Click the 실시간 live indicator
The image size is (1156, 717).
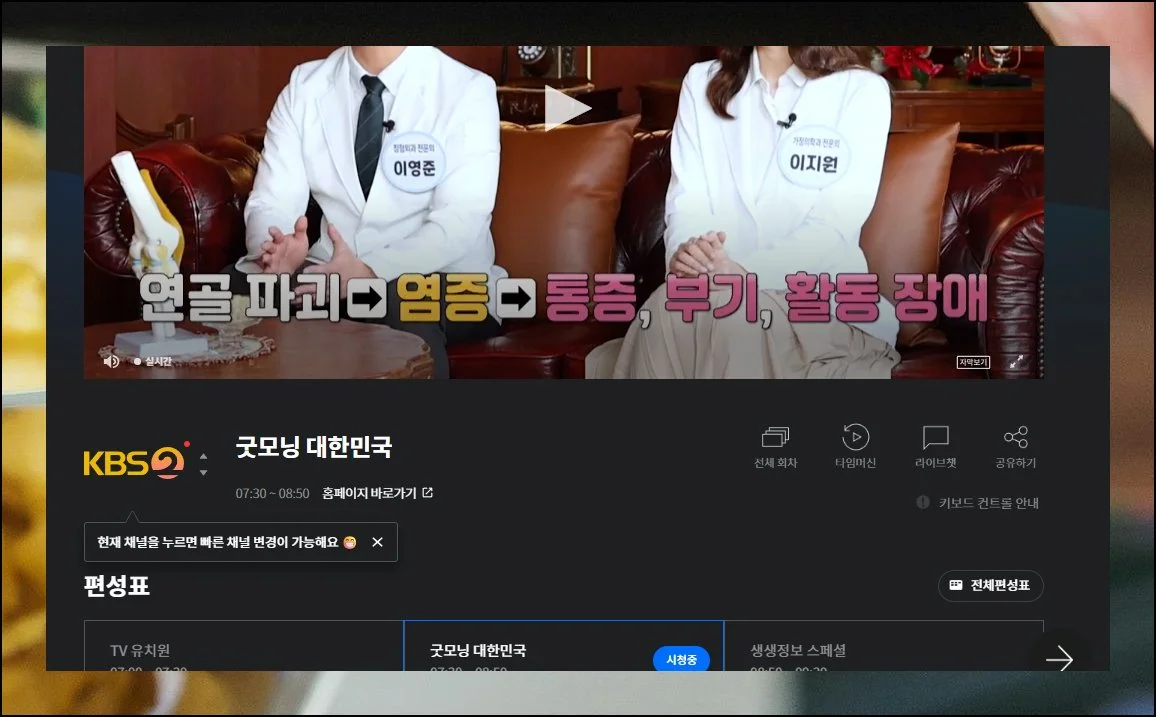pos(154,361)
